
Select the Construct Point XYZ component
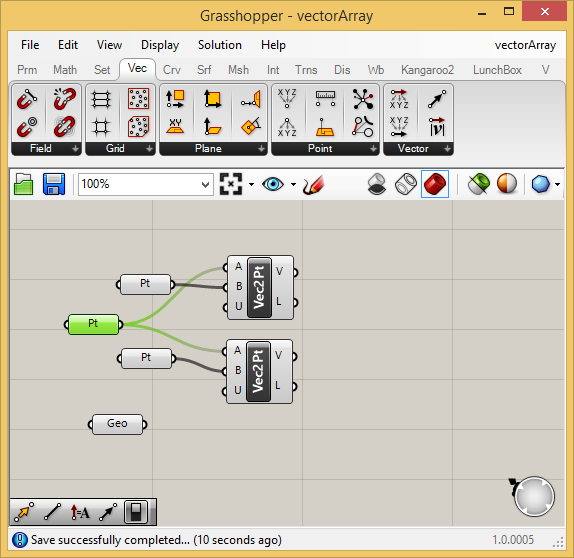[x=287, y=98]
